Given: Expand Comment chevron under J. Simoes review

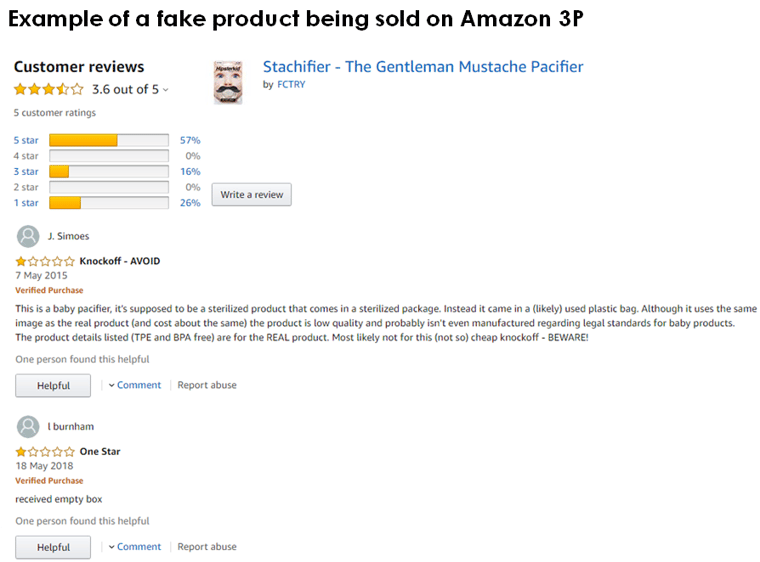Looking at the screenshot, I should [111, 385].
